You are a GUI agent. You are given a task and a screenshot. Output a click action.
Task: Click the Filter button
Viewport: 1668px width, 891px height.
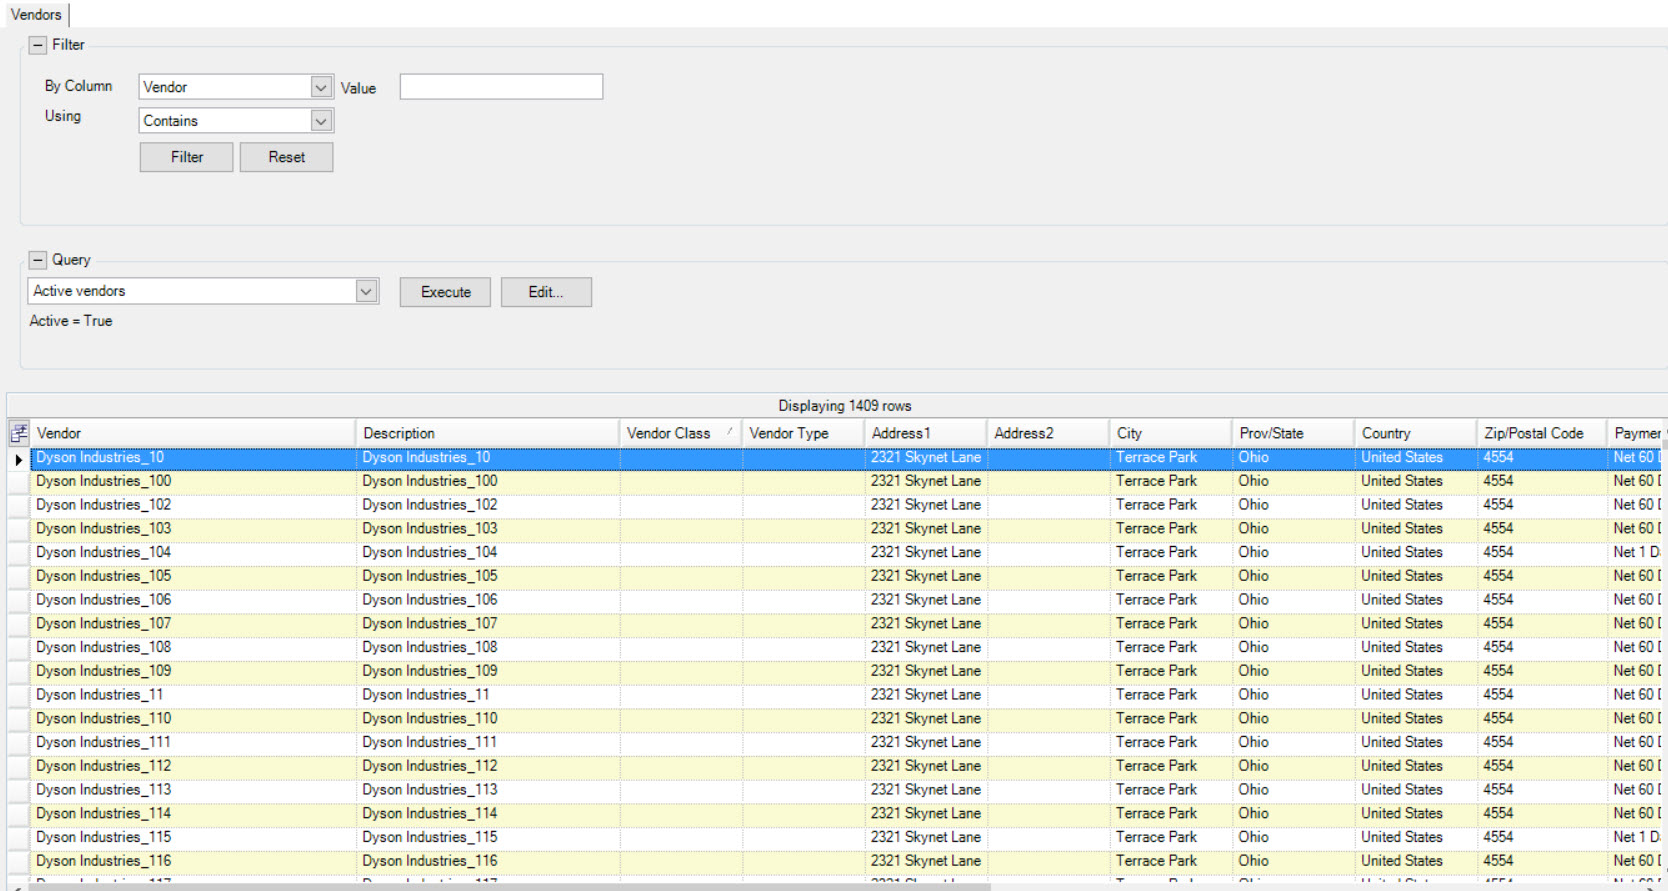coord(187,157)
